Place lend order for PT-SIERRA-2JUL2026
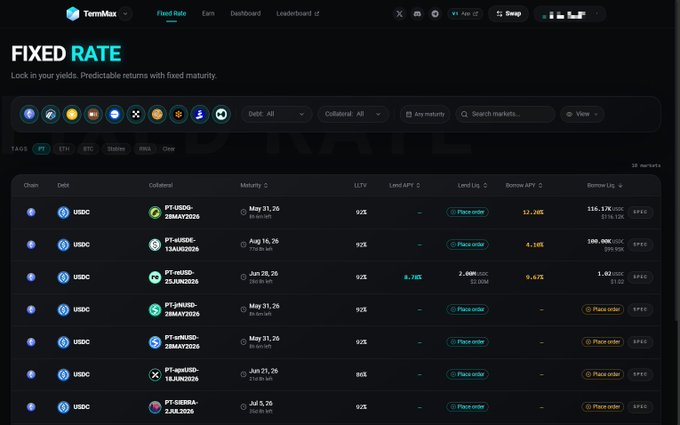Image resolution: width=680 pixels, height=425 pixels. pyautogui.click(x=468, y=407)
